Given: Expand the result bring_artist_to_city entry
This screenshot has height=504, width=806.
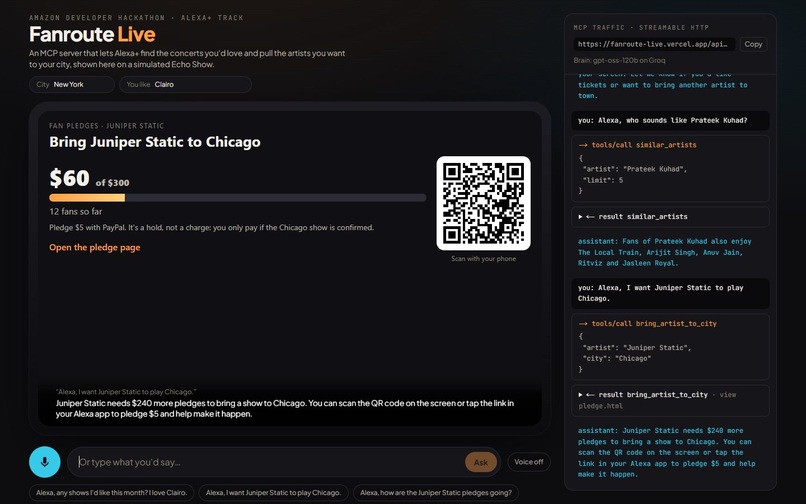Looking at the screenshot, I should click(670, 400).
